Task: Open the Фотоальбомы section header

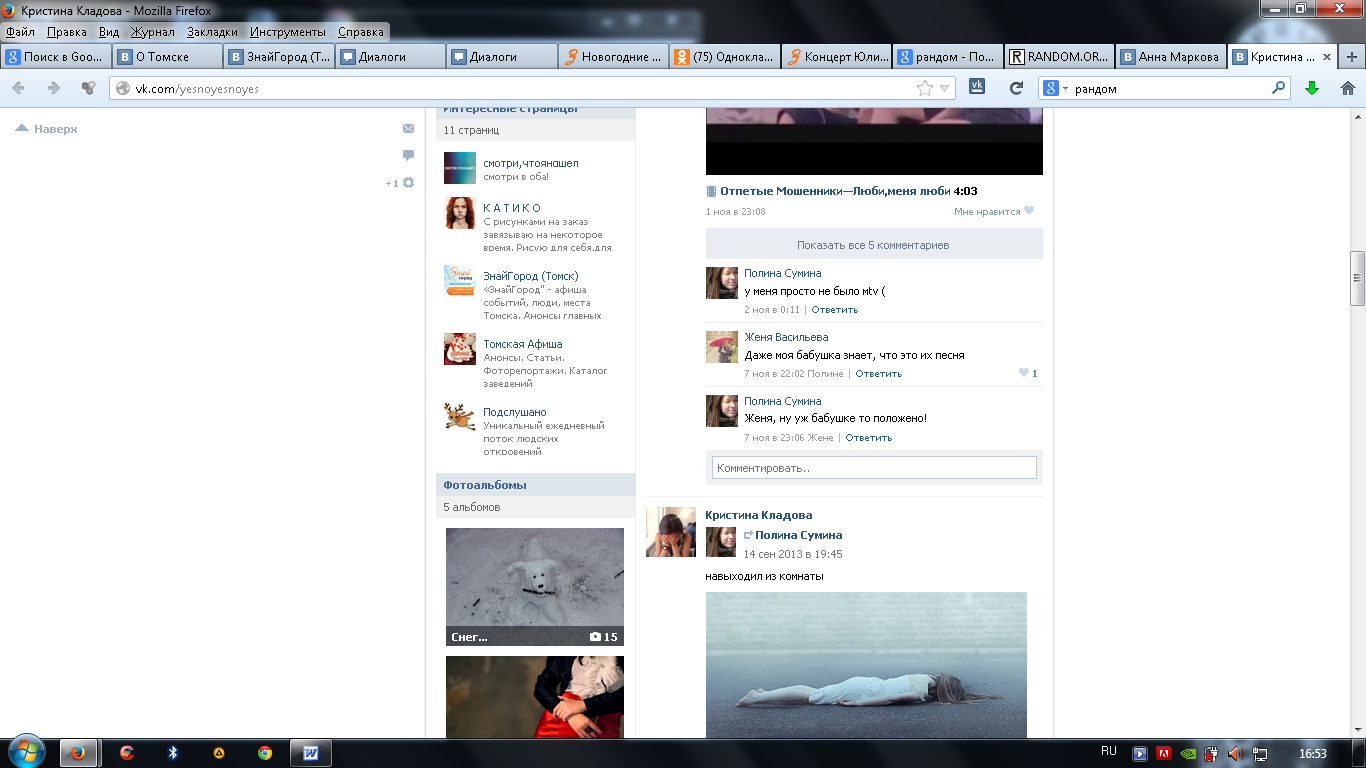Action: click(535, 485)
